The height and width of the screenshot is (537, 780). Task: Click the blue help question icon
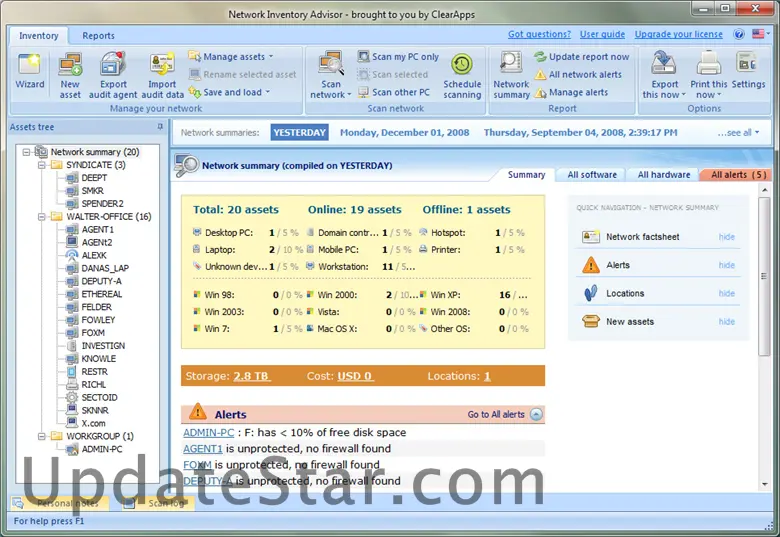[x=739, y=34]
